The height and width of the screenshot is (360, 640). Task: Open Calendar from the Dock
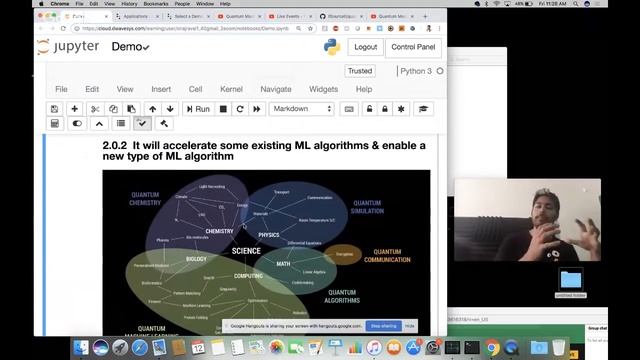tap(198, 348)
